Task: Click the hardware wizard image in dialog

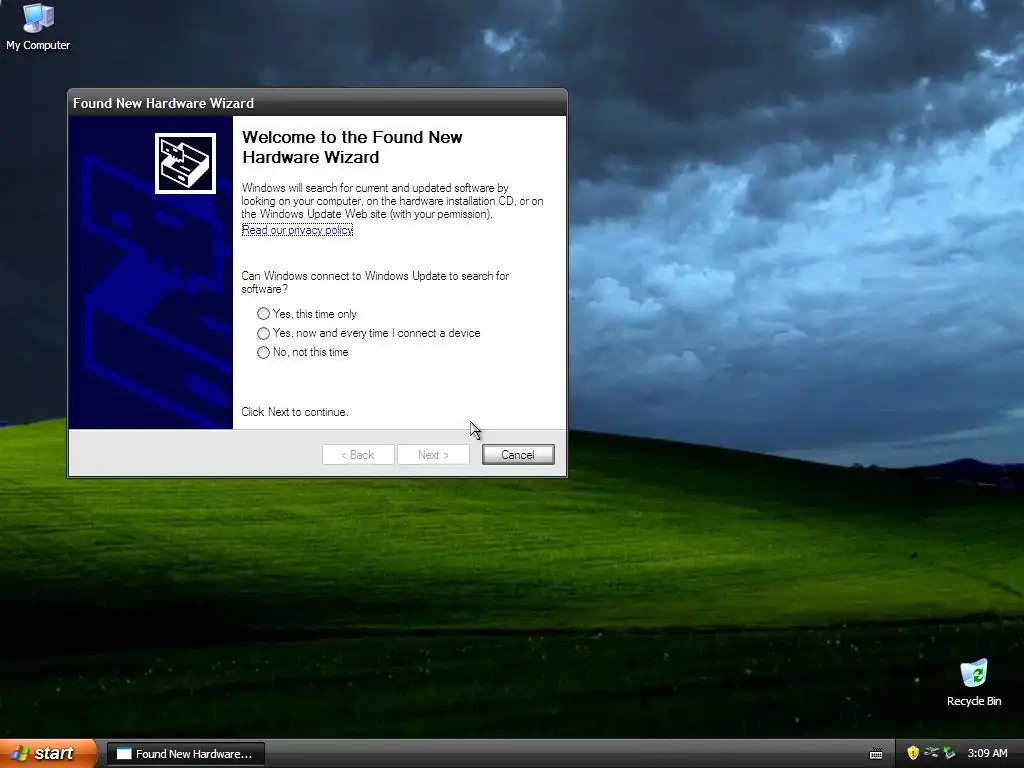Action: pos(185,163)
